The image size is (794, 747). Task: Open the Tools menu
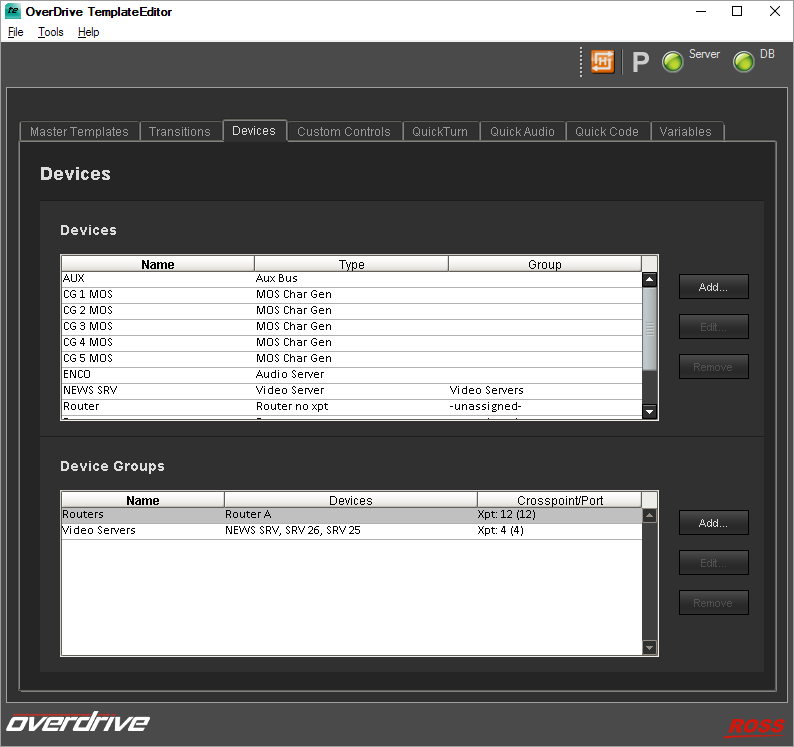[50, 32]
